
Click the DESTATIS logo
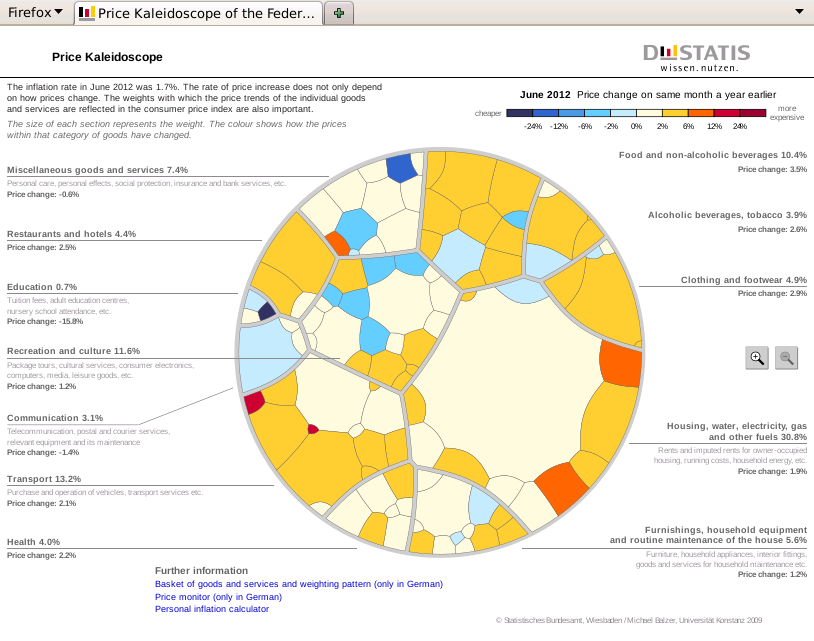697,58
